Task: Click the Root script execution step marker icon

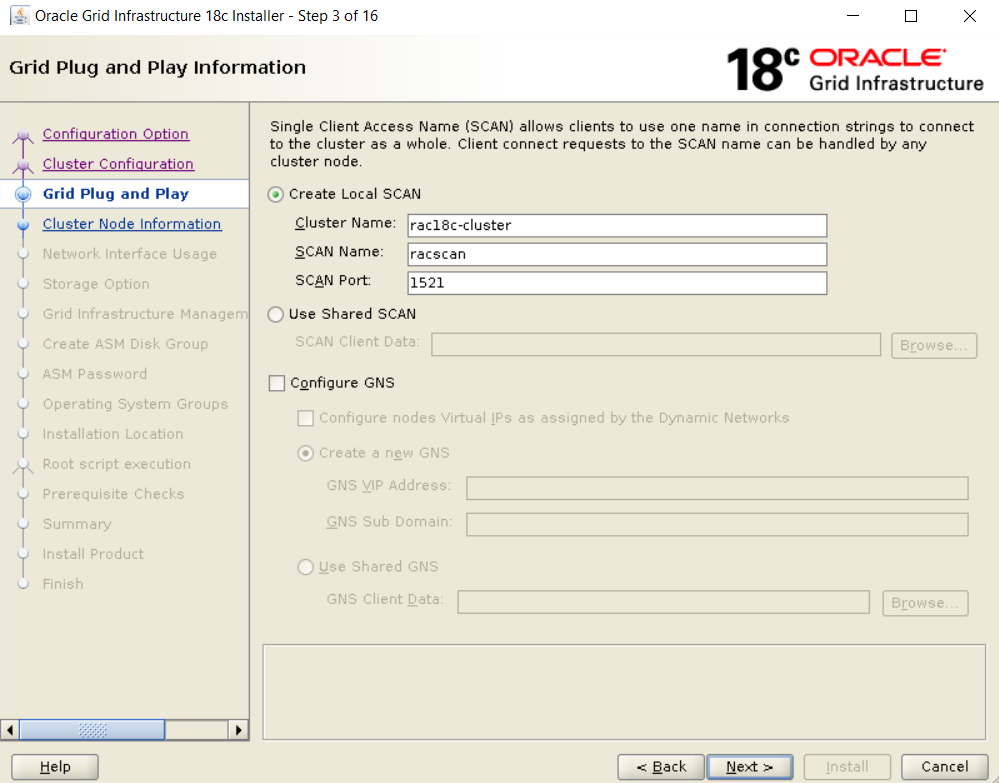Action: point(23,465)
